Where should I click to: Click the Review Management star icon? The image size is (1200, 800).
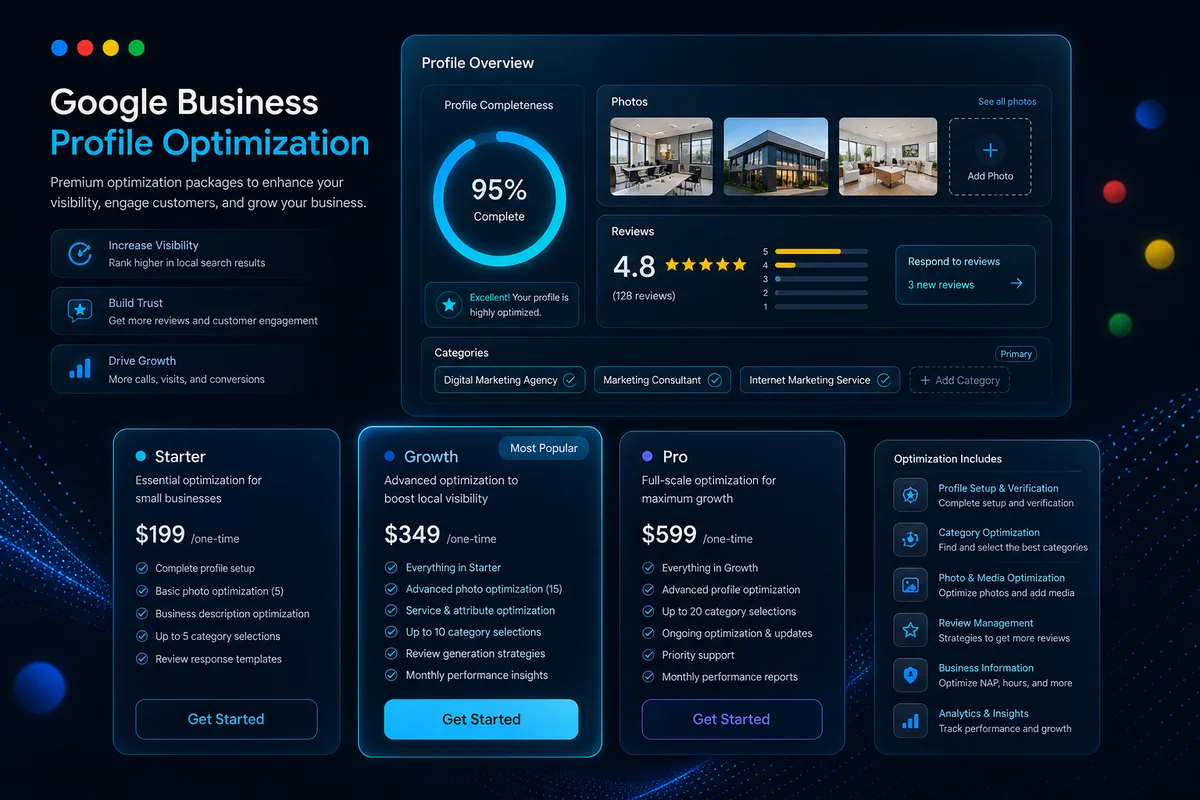[x=910, y=630]
